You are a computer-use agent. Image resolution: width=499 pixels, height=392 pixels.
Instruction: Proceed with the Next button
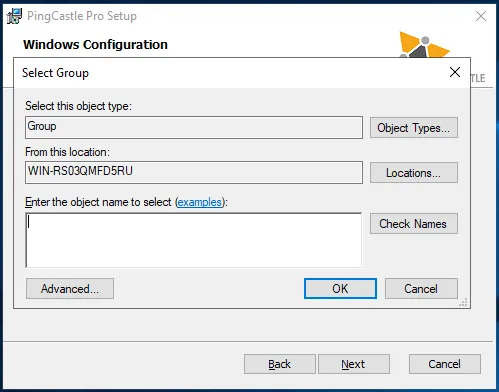(x=354, y=364)
